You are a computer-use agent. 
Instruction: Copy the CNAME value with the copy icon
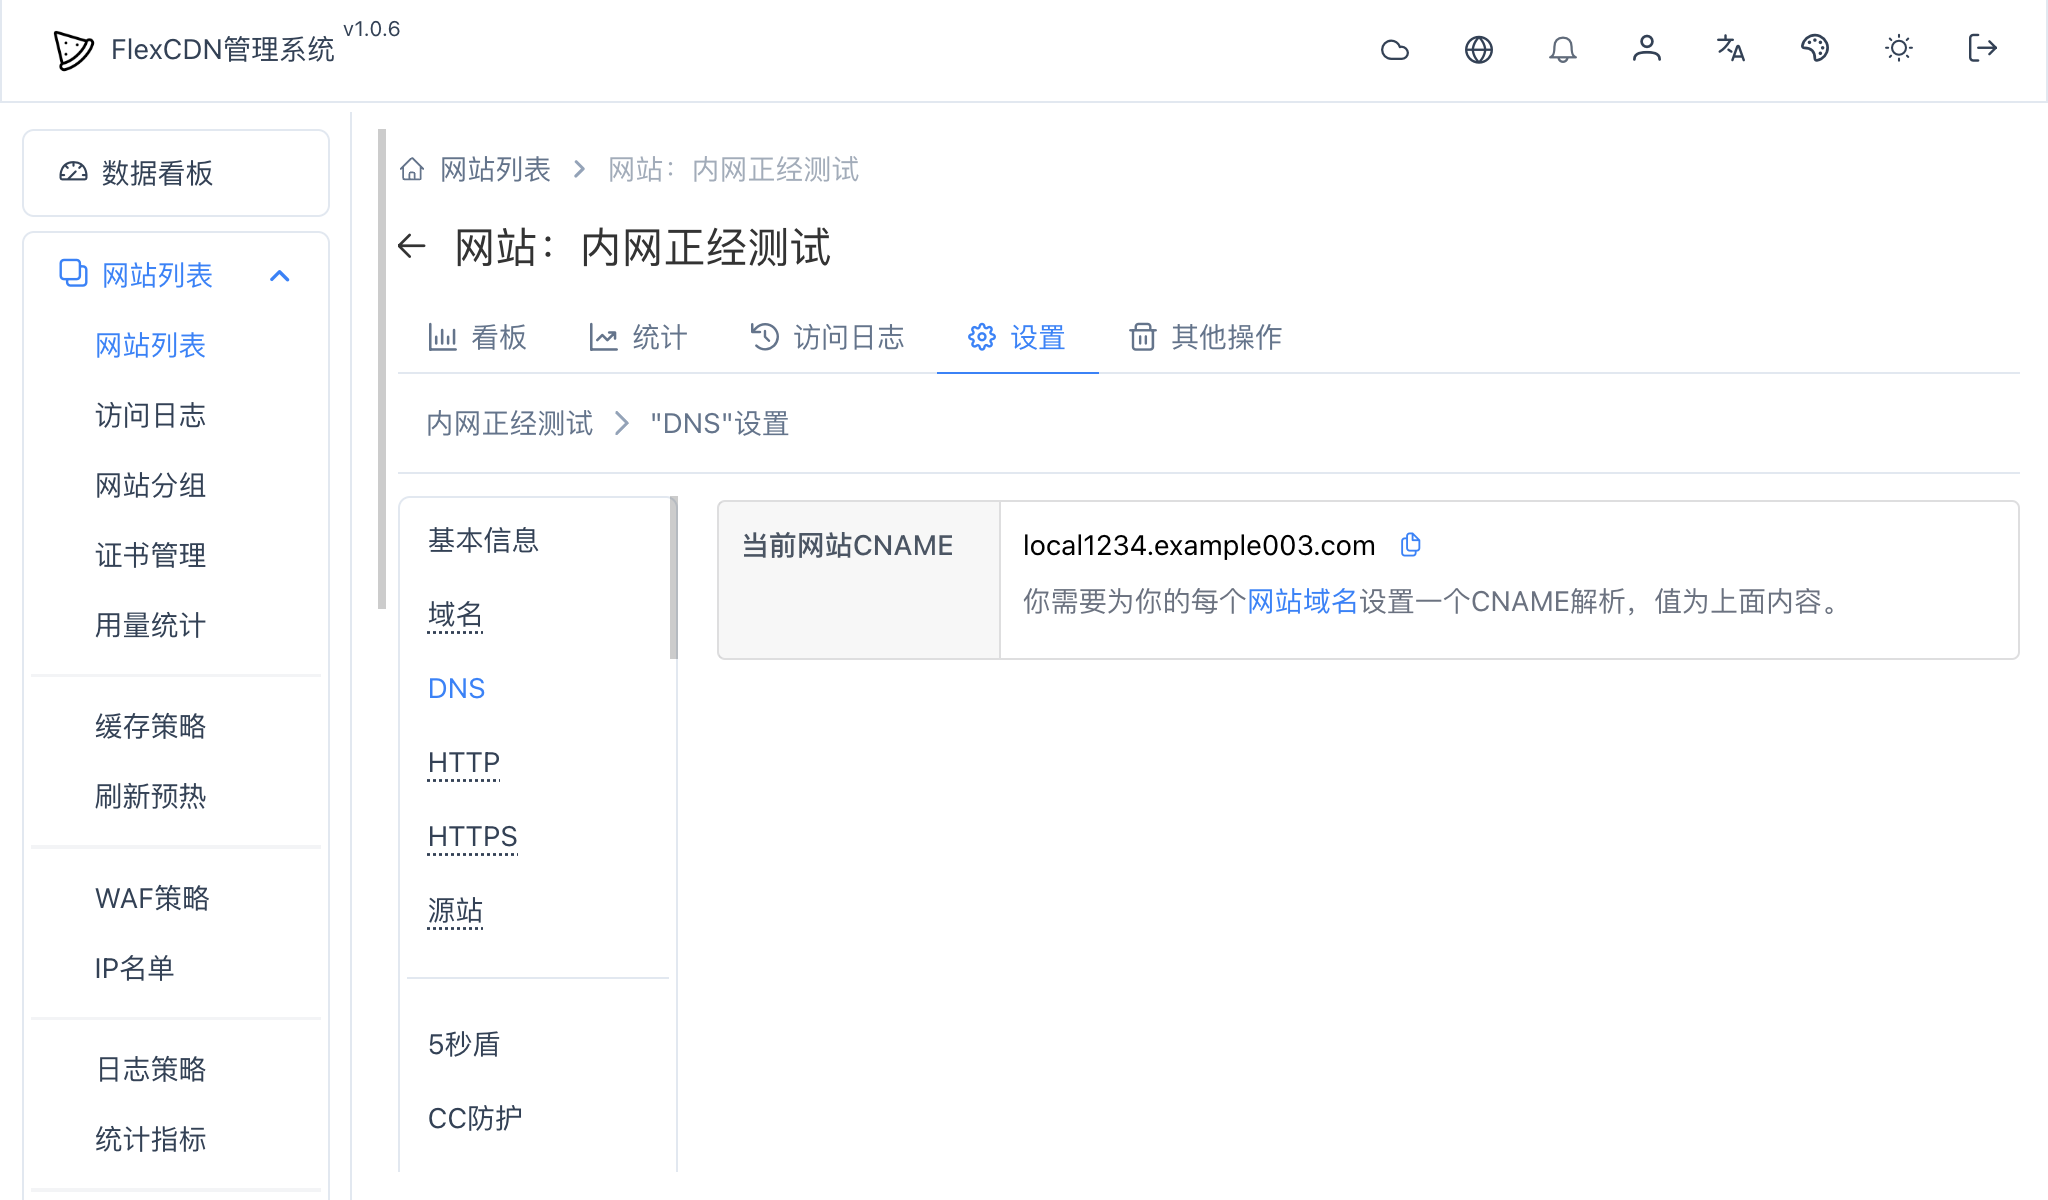pyautogui.click(x=1411, y=544)
